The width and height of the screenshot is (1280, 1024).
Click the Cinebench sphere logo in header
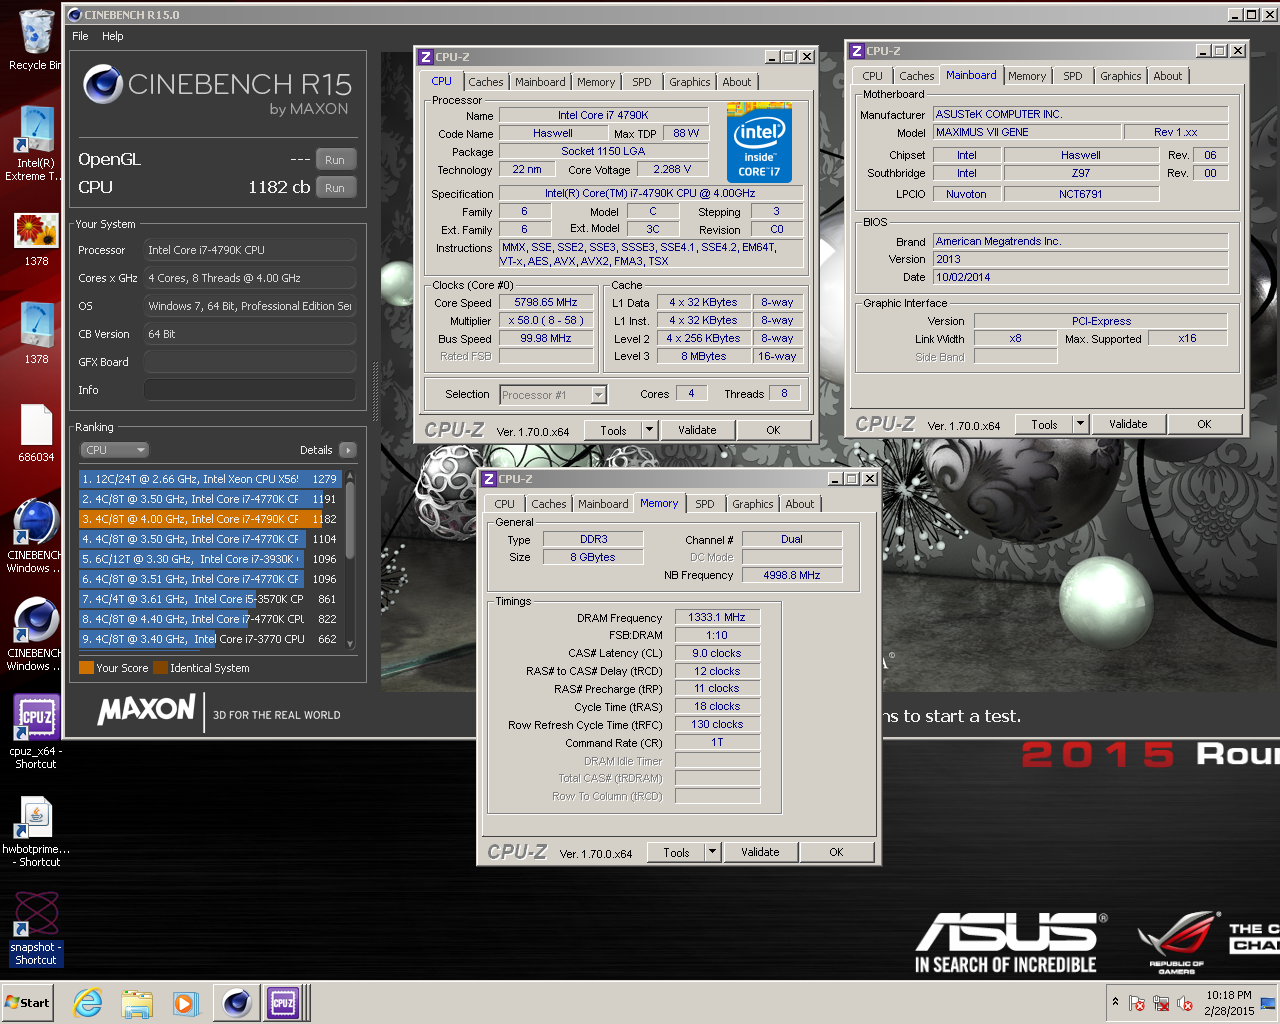[x=103, y=85]
